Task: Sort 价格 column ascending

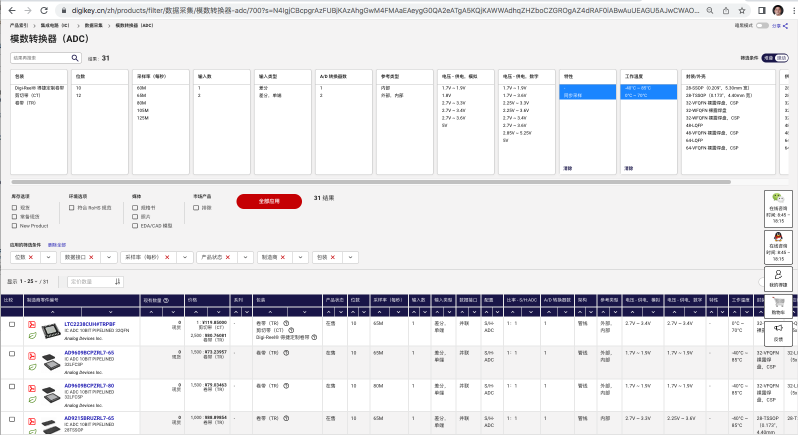Action: pos(196,312)
